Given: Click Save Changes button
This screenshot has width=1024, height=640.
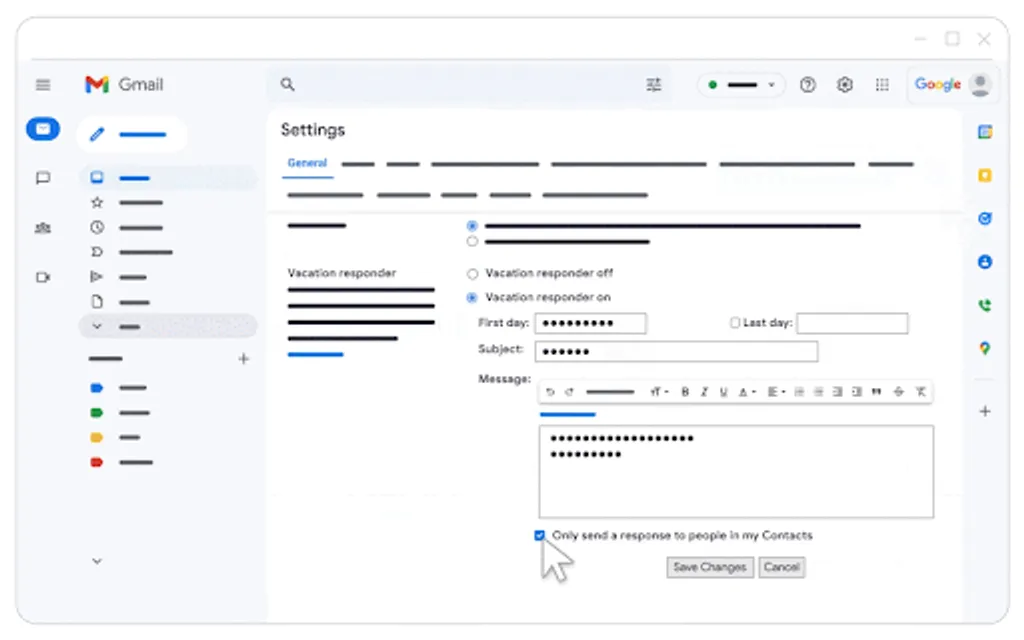Looking at the screenshot, I should 710,567.
